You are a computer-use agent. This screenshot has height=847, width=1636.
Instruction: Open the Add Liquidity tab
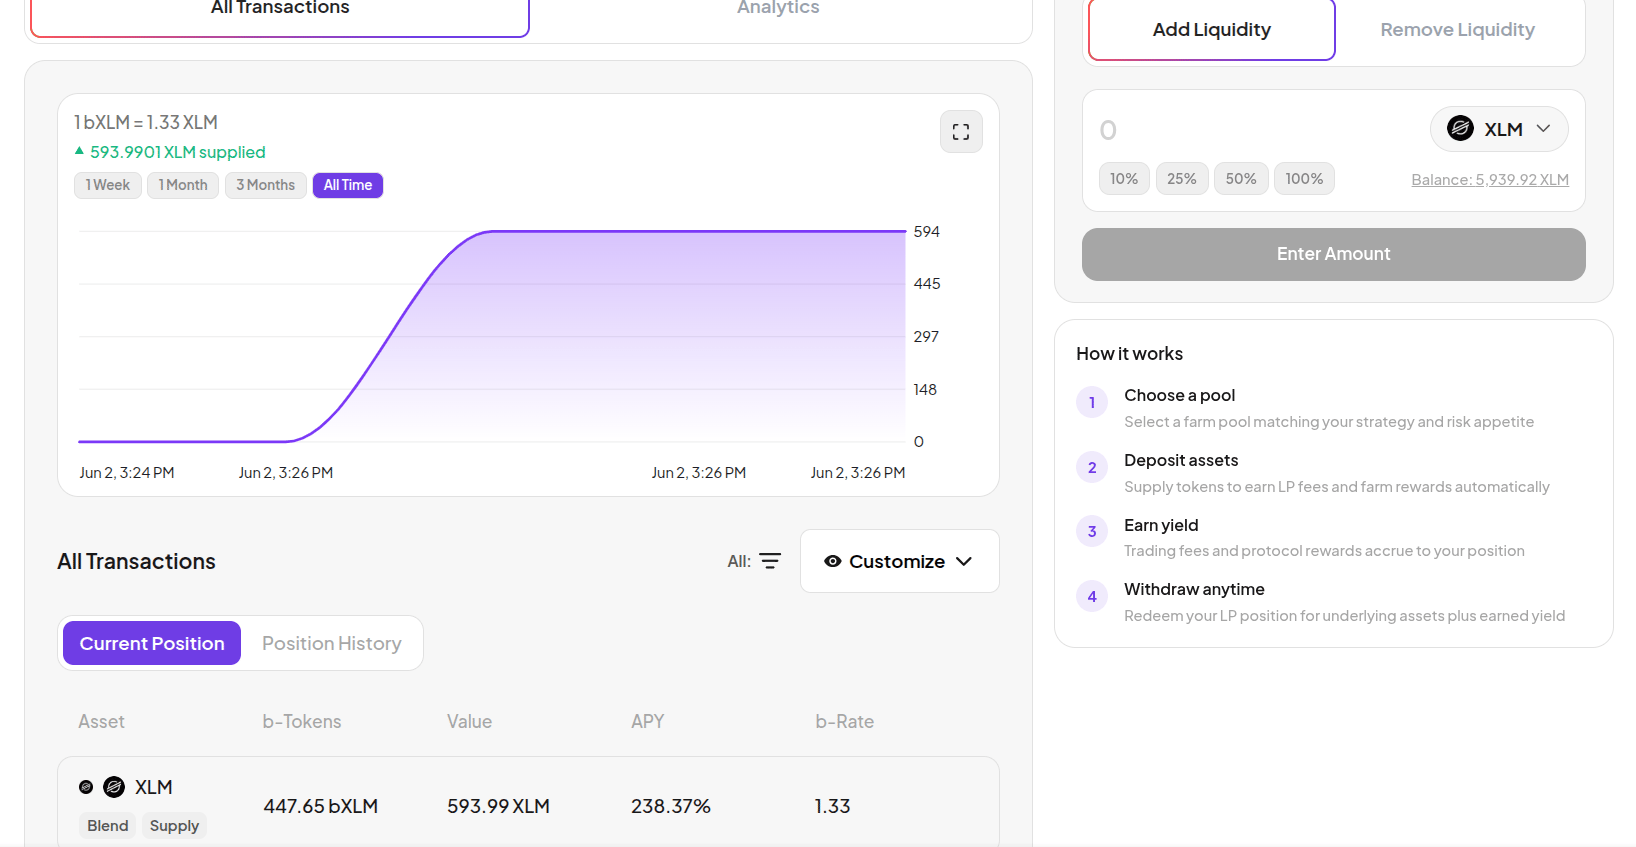click(x=1212, y=30)
